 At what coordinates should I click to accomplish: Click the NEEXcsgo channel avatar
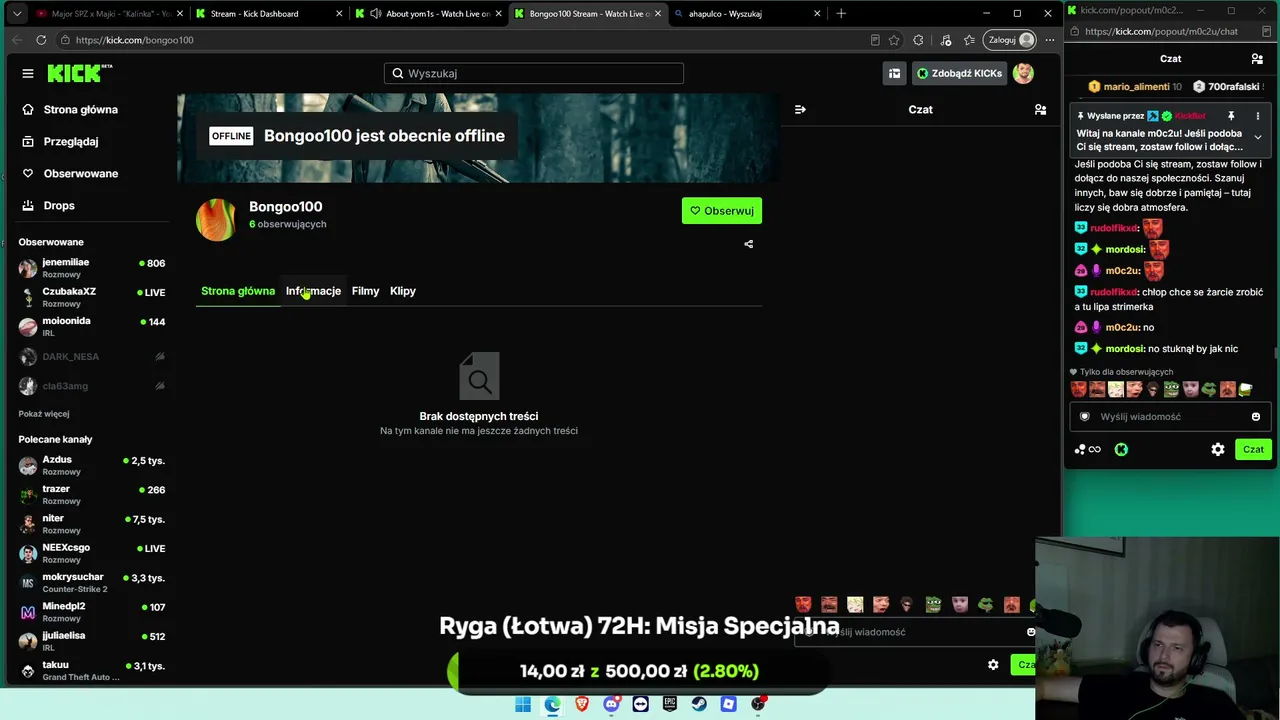pyautogui.click(x=28, y=553)
